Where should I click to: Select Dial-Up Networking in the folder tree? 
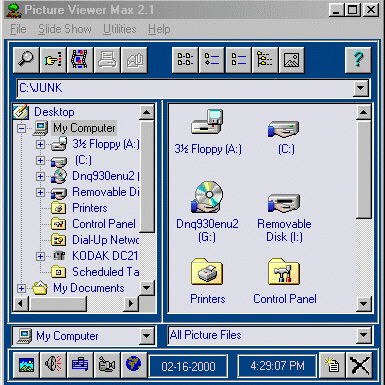(106, 240)
